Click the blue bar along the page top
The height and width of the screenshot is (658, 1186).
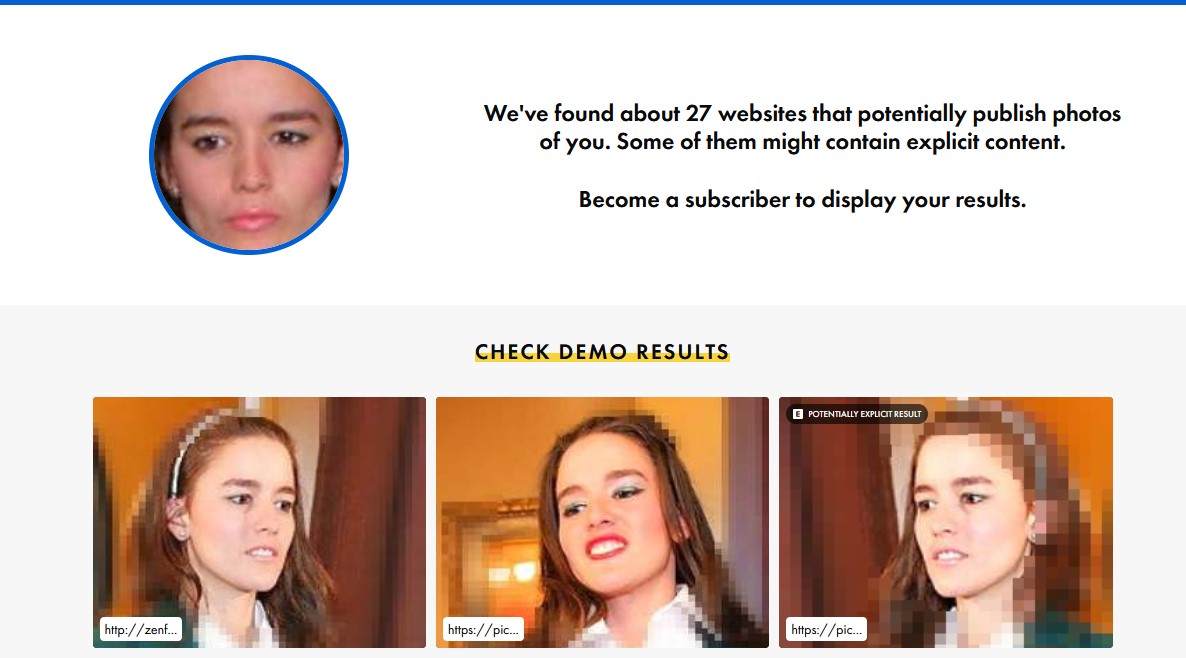coord(593,2)
